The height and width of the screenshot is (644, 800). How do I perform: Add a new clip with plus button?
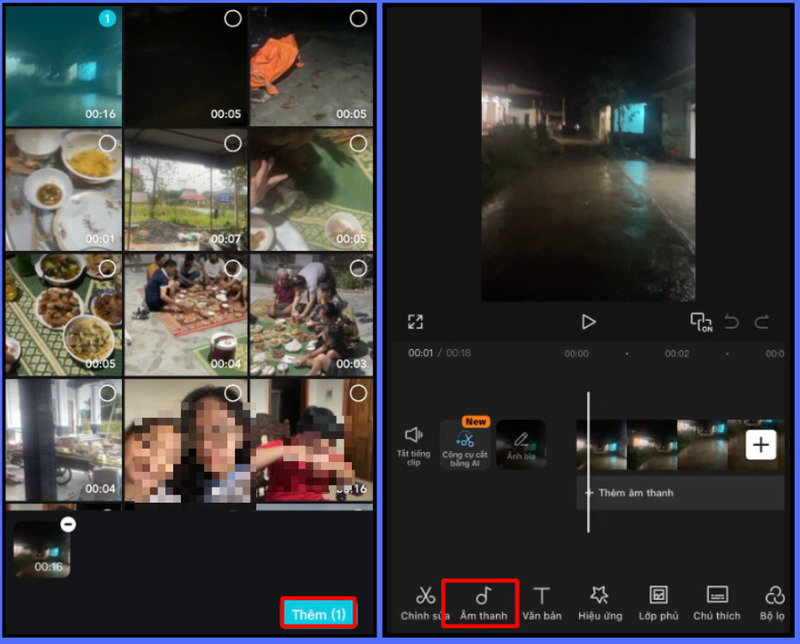tap(761, 445)
